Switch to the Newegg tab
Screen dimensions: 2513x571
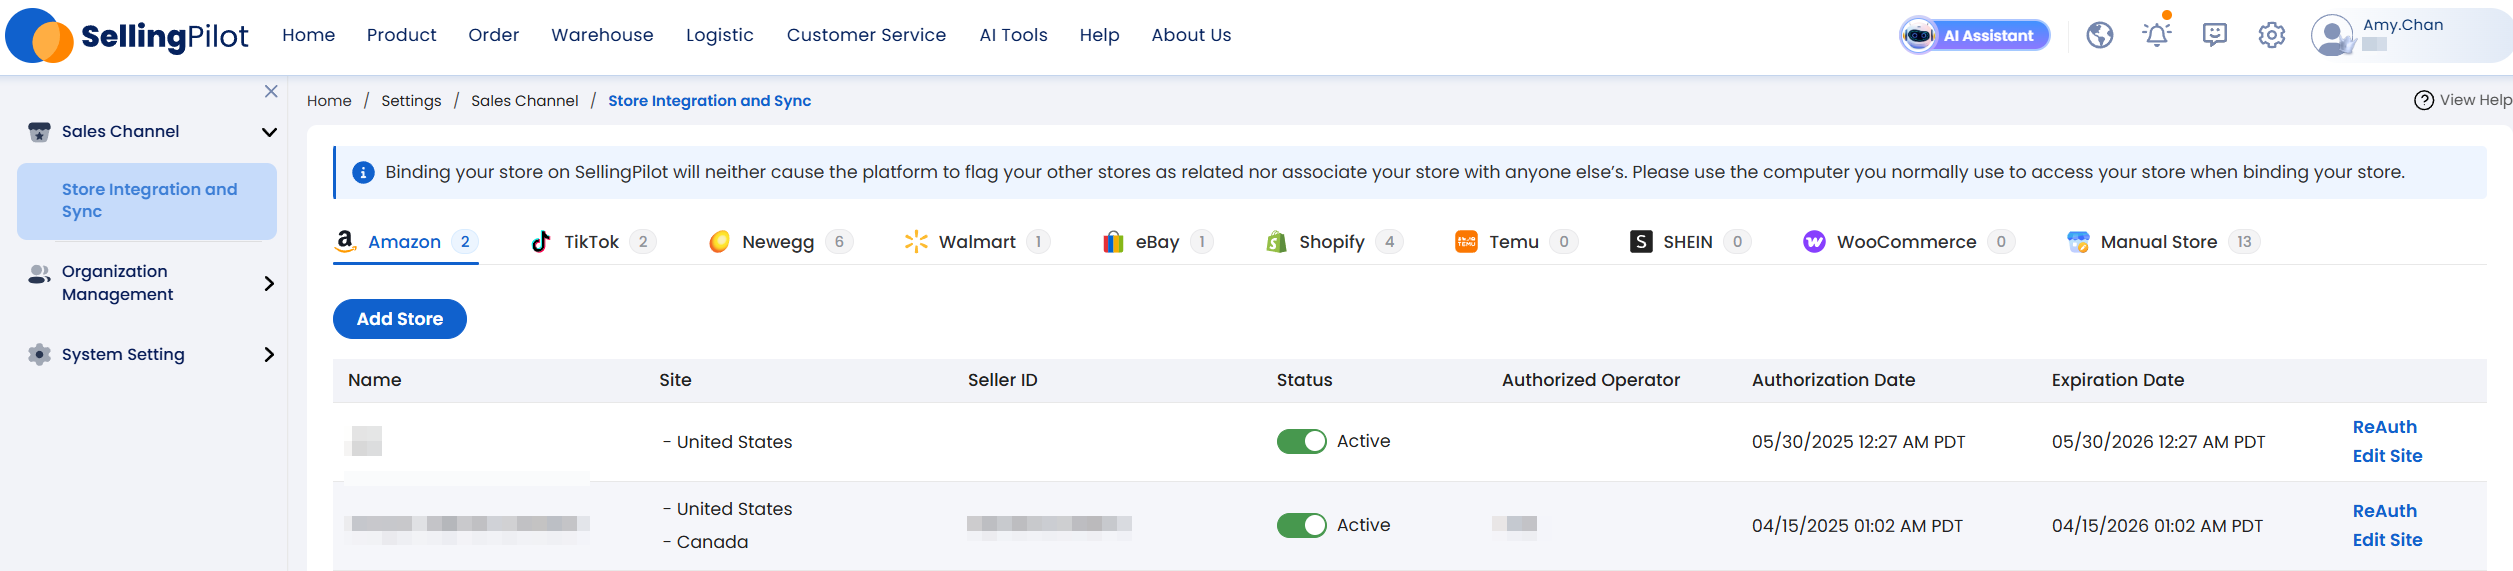pyautogui.click(x=780, y=242)
